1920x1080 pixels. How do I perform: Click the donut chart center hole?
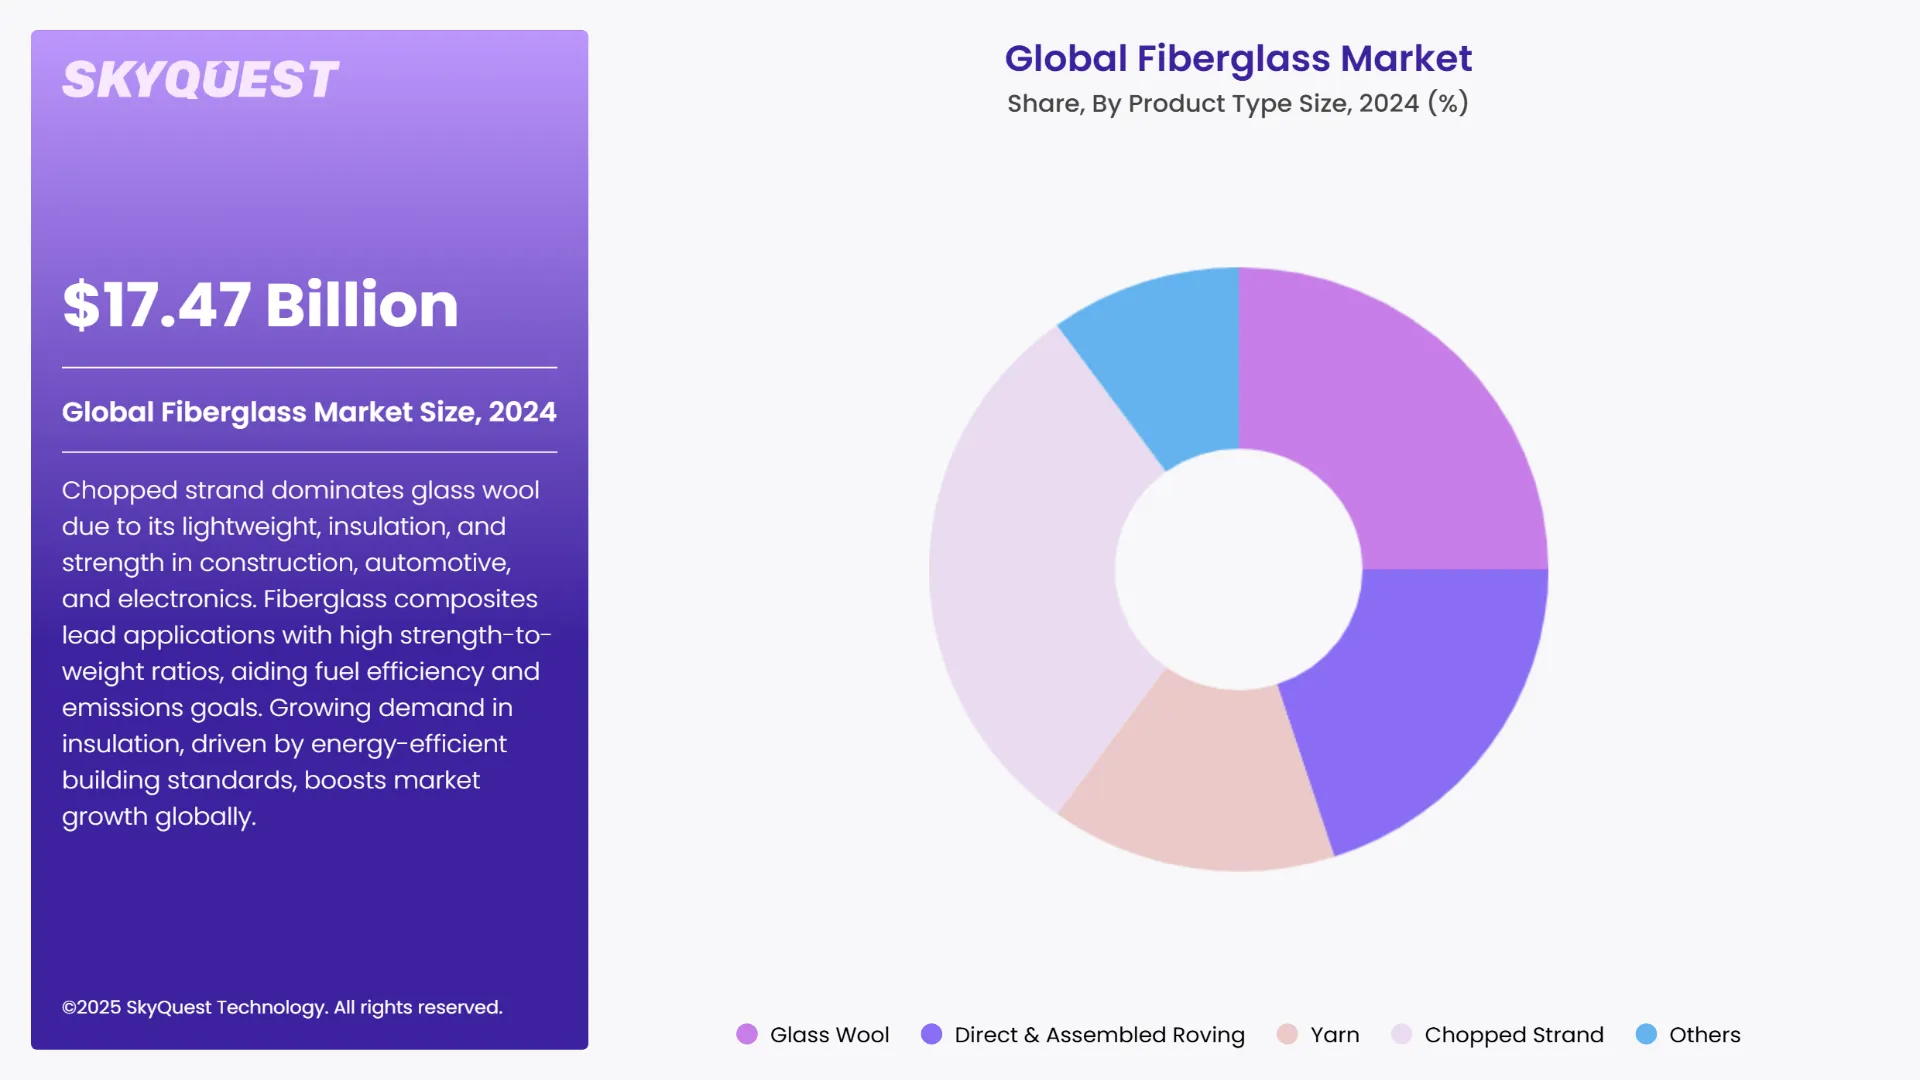(1240, 570)
